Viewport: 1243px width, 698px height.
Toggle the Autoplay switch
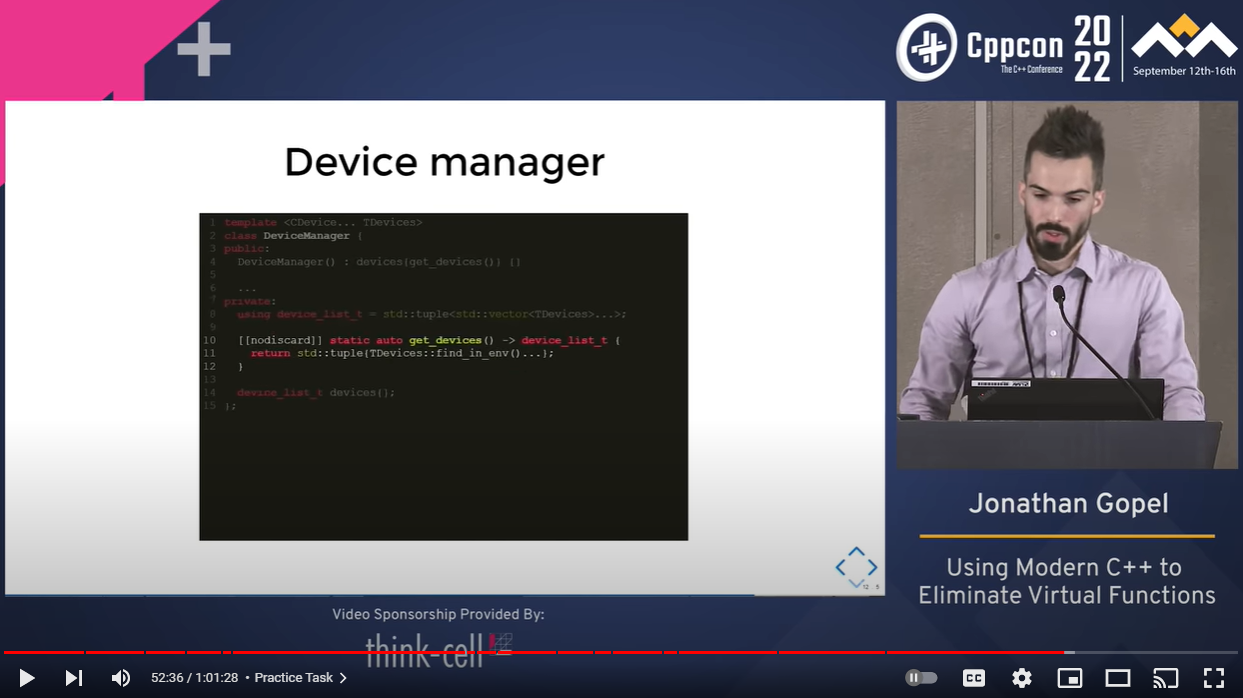click(921, 678)
